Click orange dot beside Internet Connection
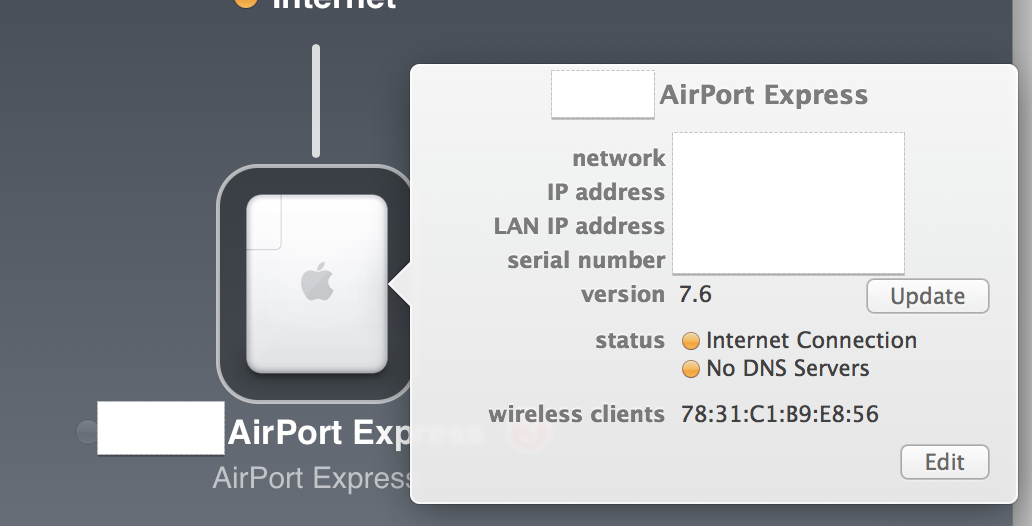 (690, 341)
